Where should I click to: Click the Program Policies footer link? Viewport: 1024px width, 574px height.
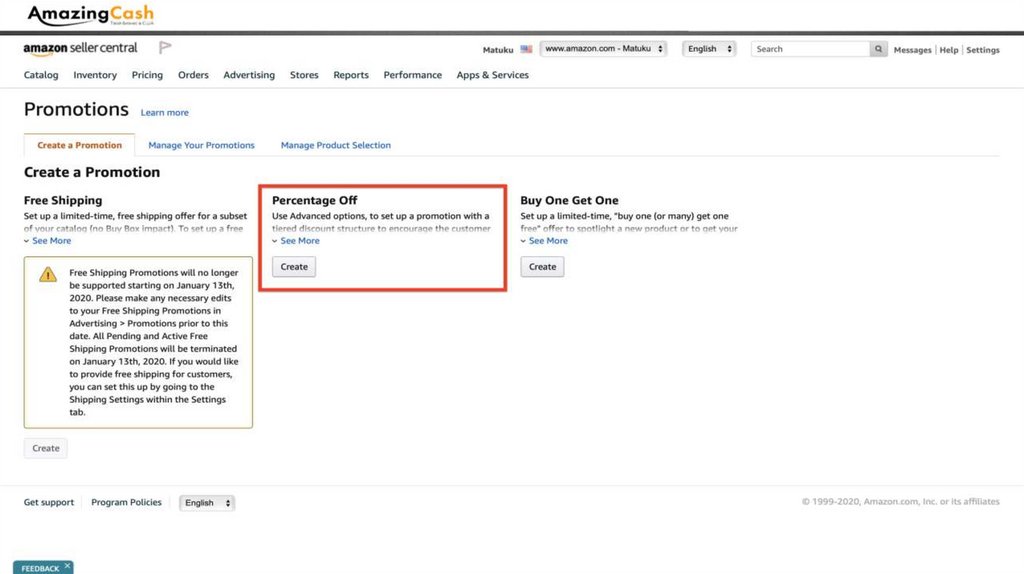click(x=126, y=502)
